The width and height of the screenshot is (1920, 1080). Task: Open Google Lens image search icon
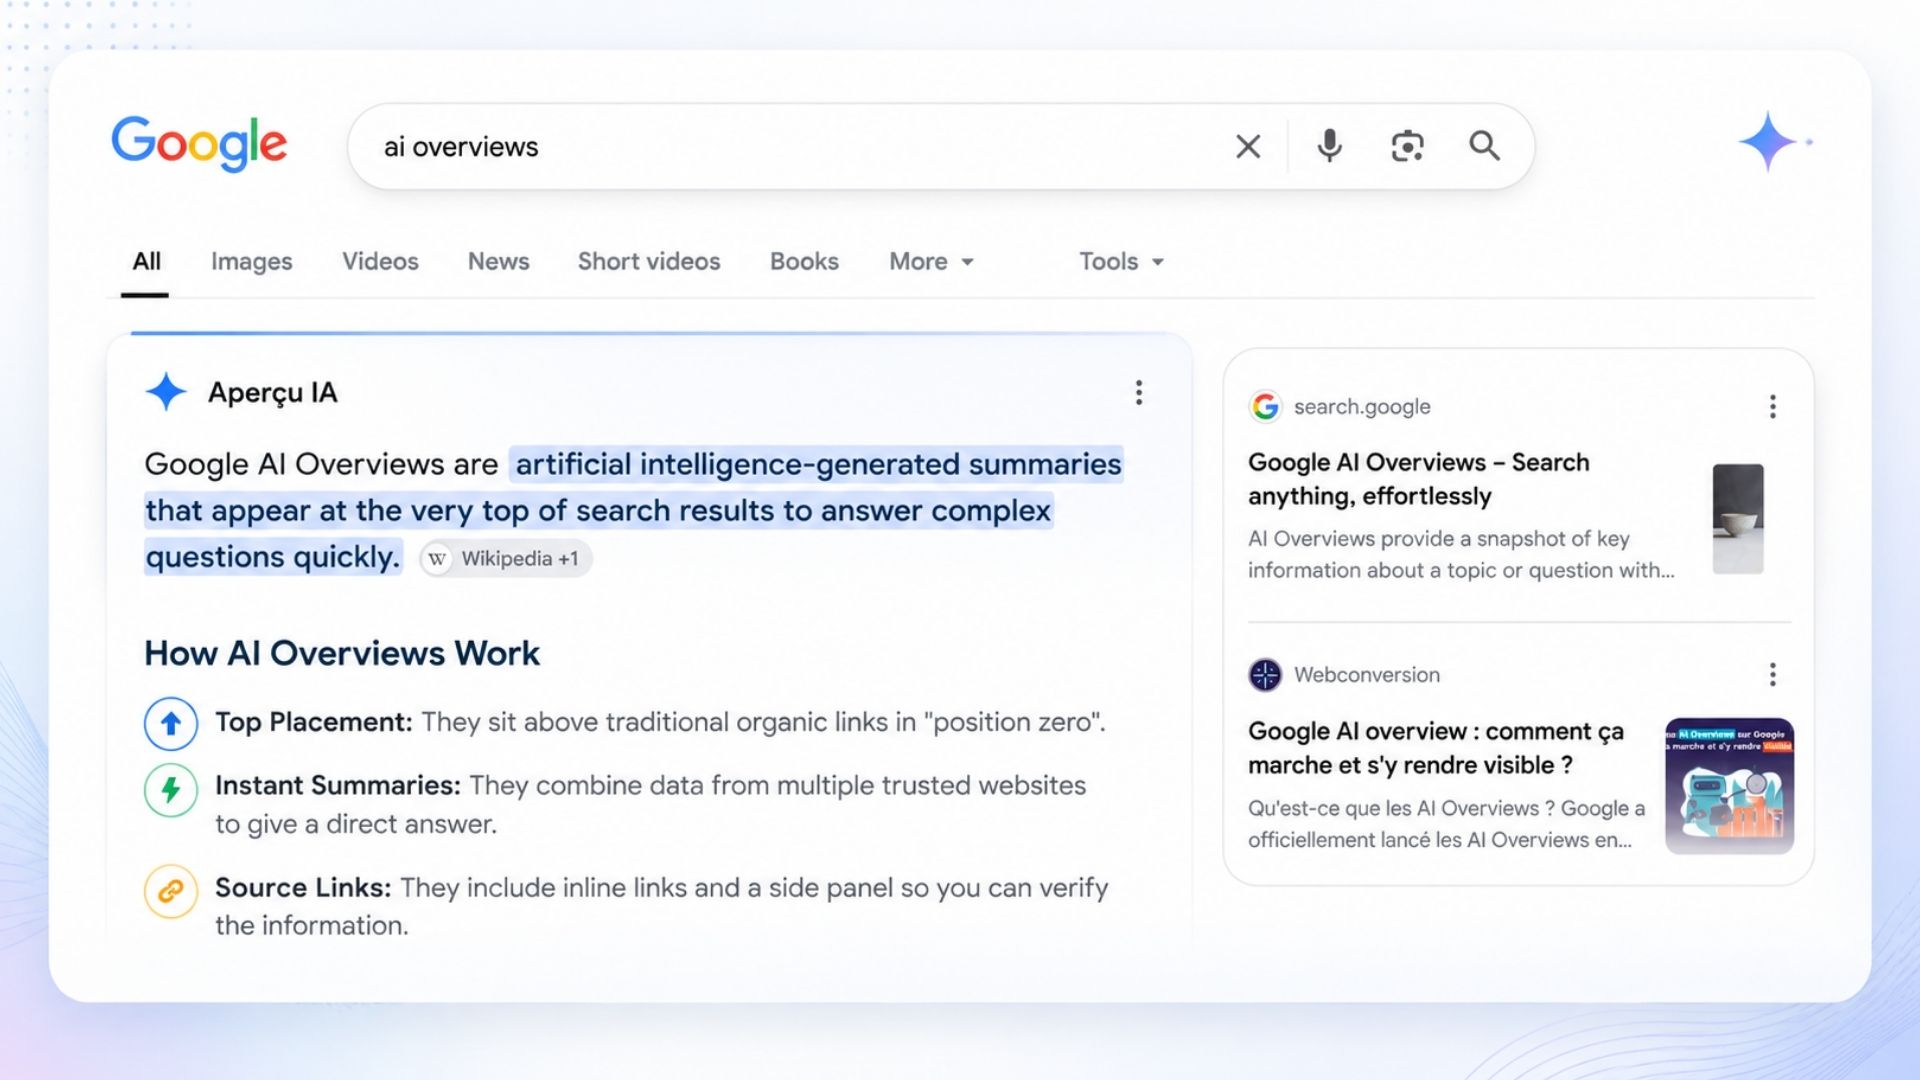click(1407, 146)
